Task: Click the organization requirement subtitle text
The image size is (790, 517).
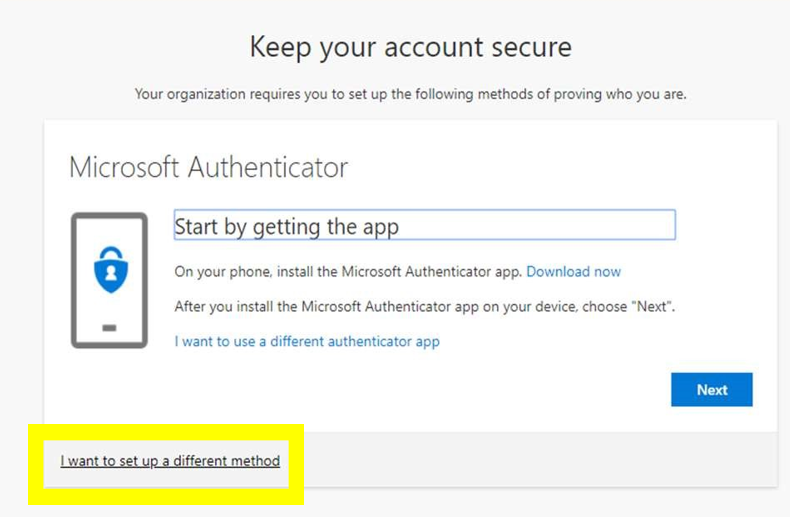Action: click(410, 94)
